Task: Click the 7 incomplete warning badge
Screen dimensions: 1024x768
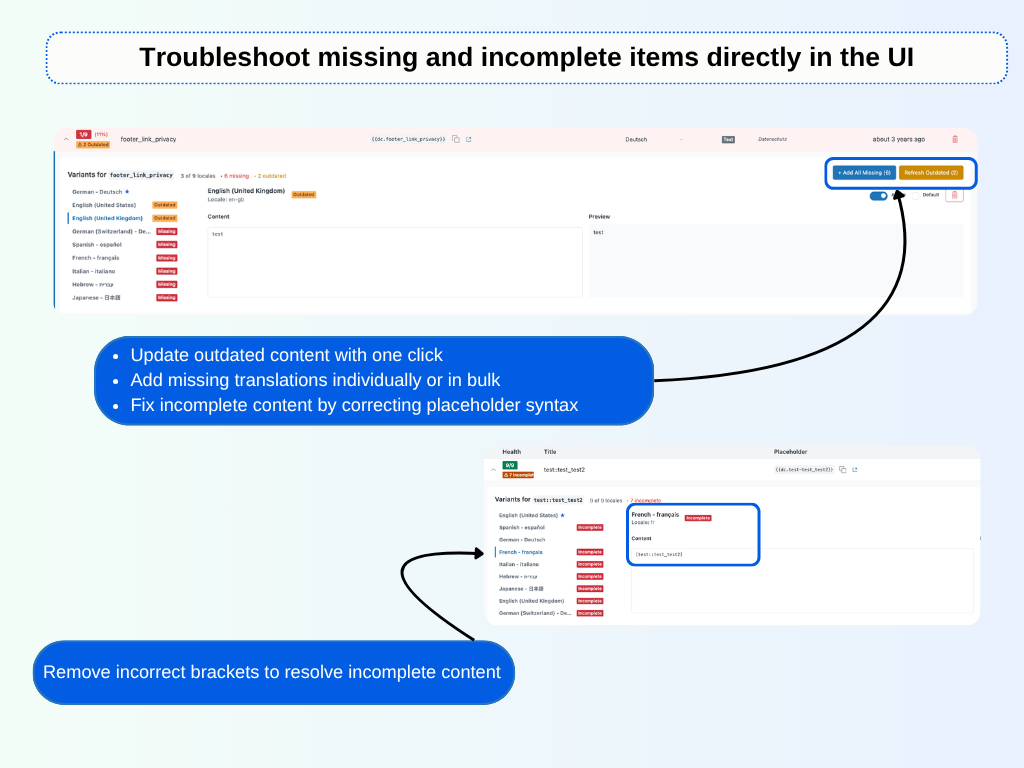Action: pos(519,475)
